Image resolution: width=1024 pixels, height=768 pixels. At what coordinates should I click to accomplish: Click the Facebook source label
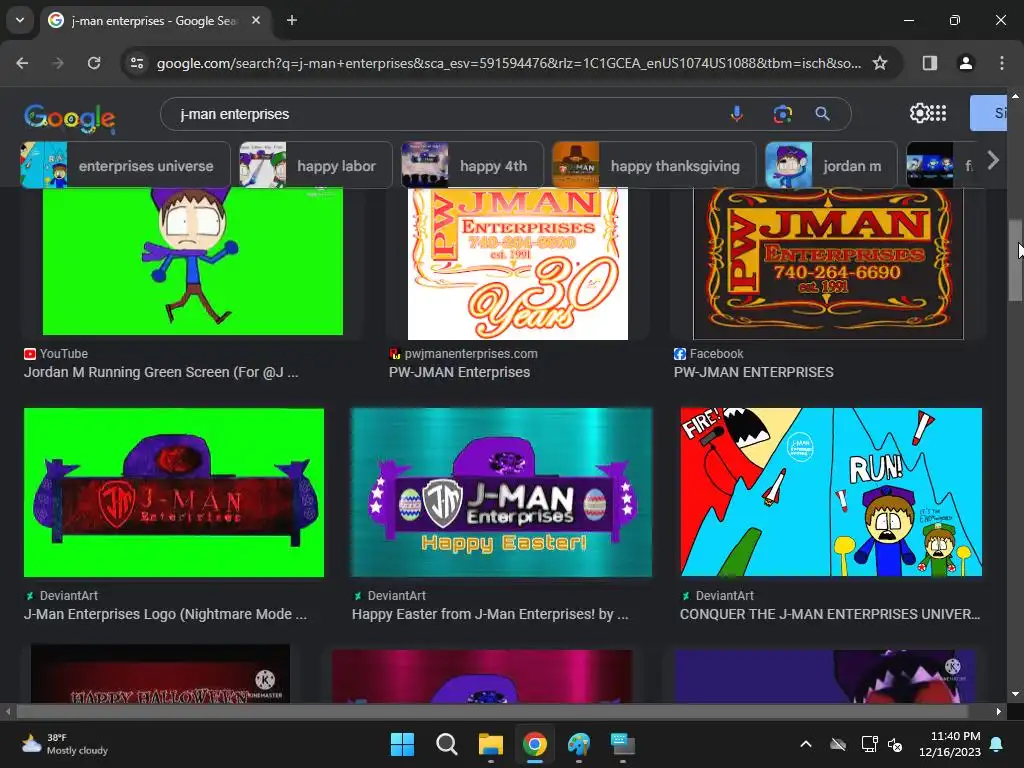pyautogui.click(x=716, y=353)
